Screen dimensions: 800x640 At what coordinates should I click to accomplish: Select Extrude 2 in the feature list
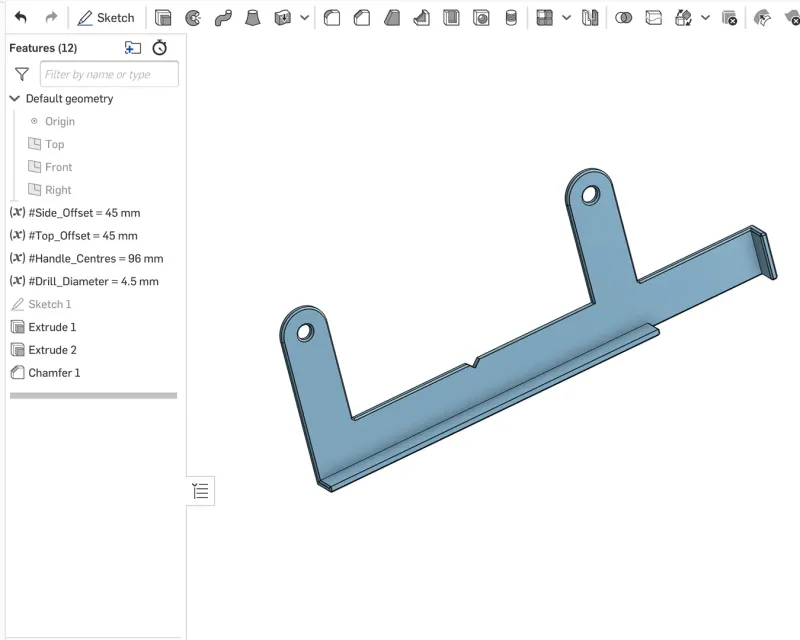tap(52, 350)
